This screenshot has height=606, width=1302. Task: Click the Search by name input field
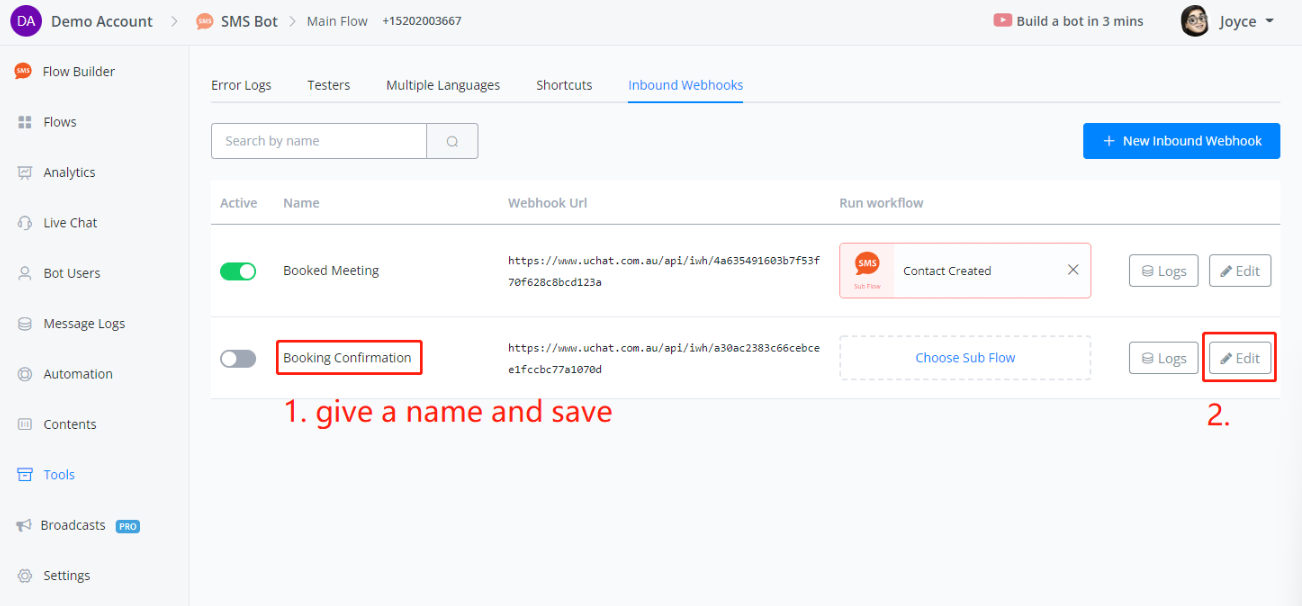tap(318, 141)
